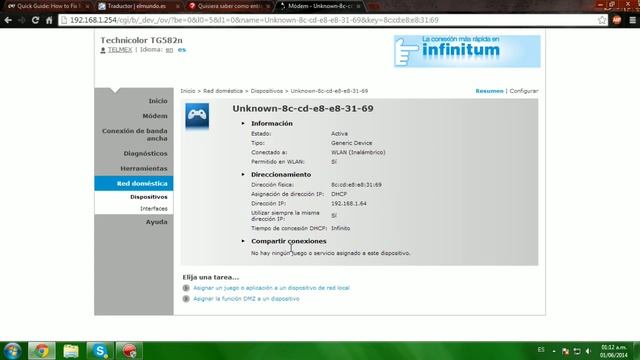Reload the page with the refresh icon

(x=36, y=20)
